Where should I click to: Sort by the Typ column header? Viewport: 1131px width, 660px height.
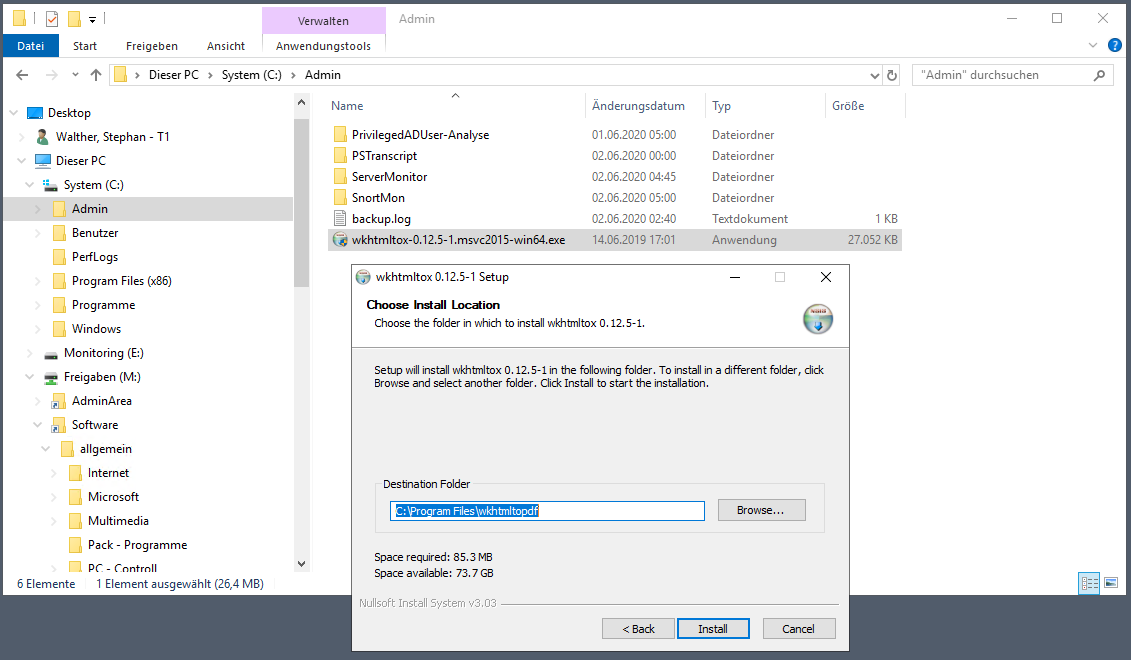point(721,106)
